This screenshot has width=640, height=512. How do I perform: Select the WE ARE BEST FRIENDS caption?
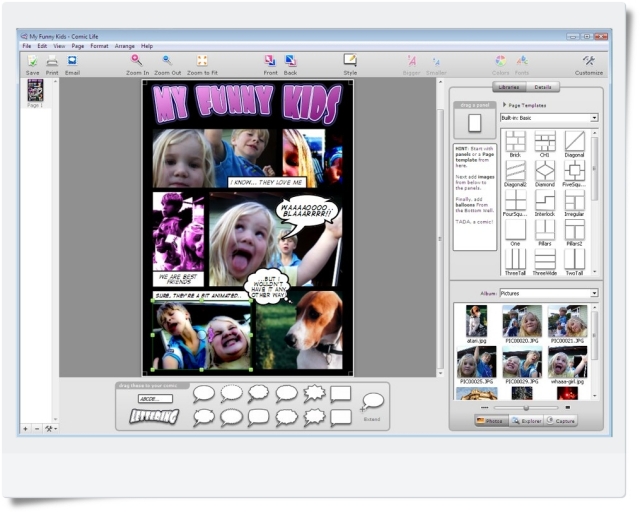coord(178,279)
